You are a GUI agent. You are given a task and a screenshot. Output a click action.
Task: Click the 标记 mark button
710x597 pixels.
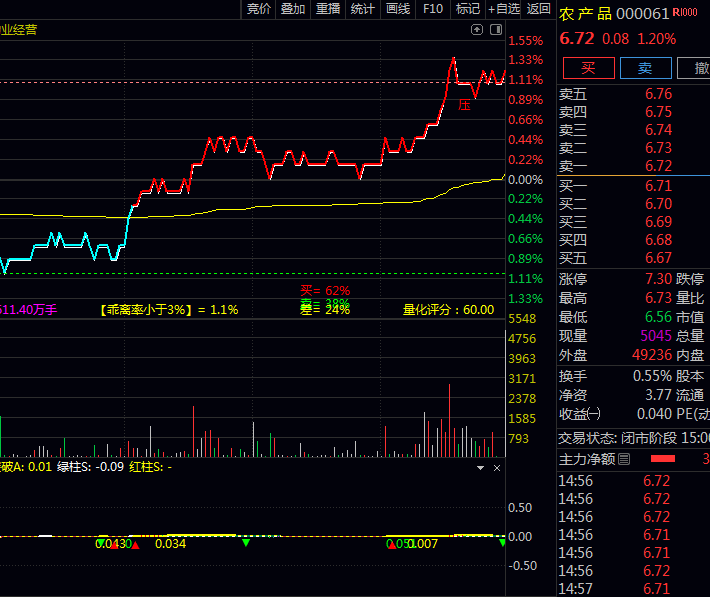tap(468, 9)
